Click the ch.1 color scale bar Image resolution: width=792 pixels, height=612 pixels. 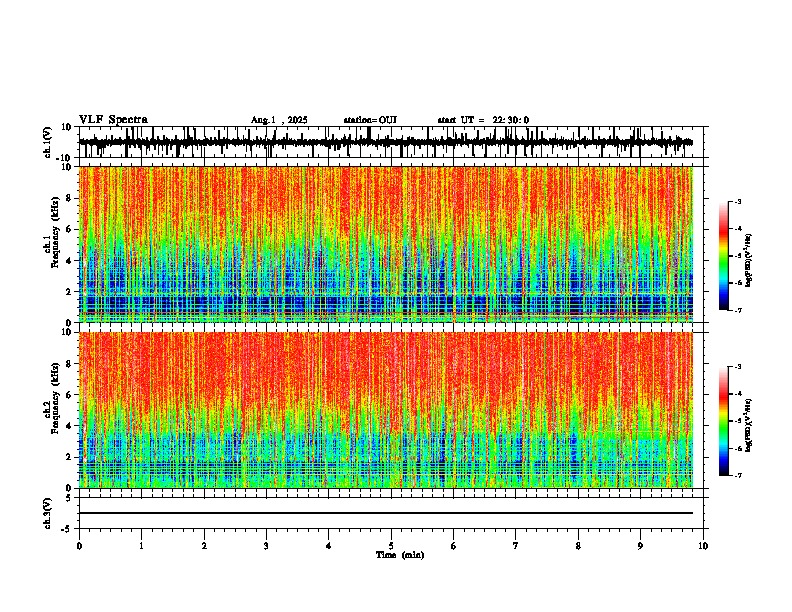(x=723, y=256)
